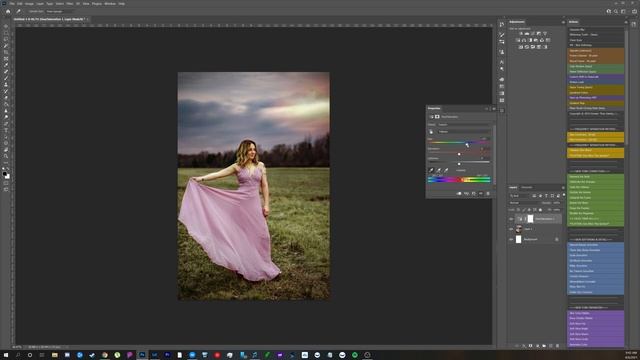Open the Filter menu
The width and height of the screenshot is (640, 360).
pyautogui.click(x=70, y=4)
